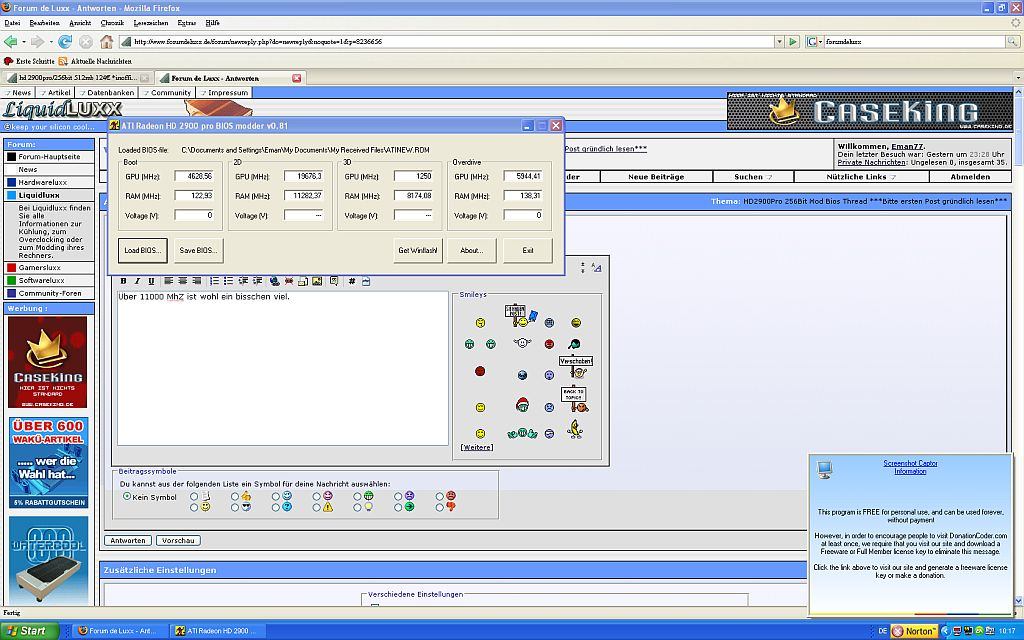Center-align post text
The width and height of the screenshot is (1024, 640).
pyautogui.click(x=183, y=281)
